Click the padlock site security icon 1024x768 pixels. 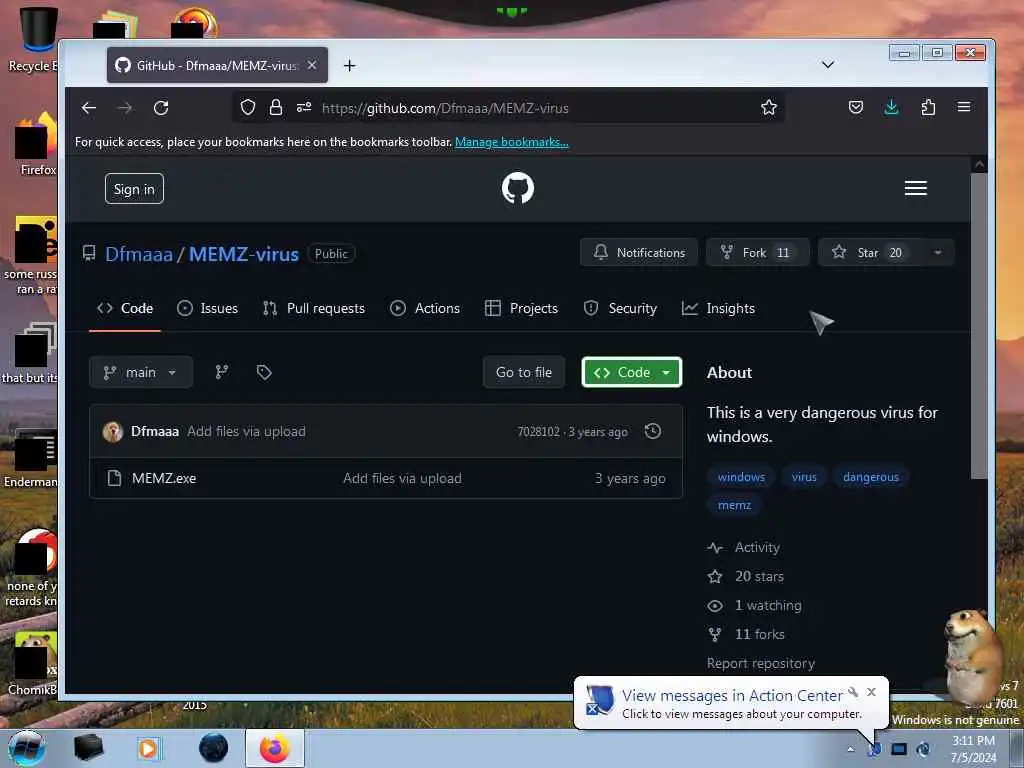(276, 107)
